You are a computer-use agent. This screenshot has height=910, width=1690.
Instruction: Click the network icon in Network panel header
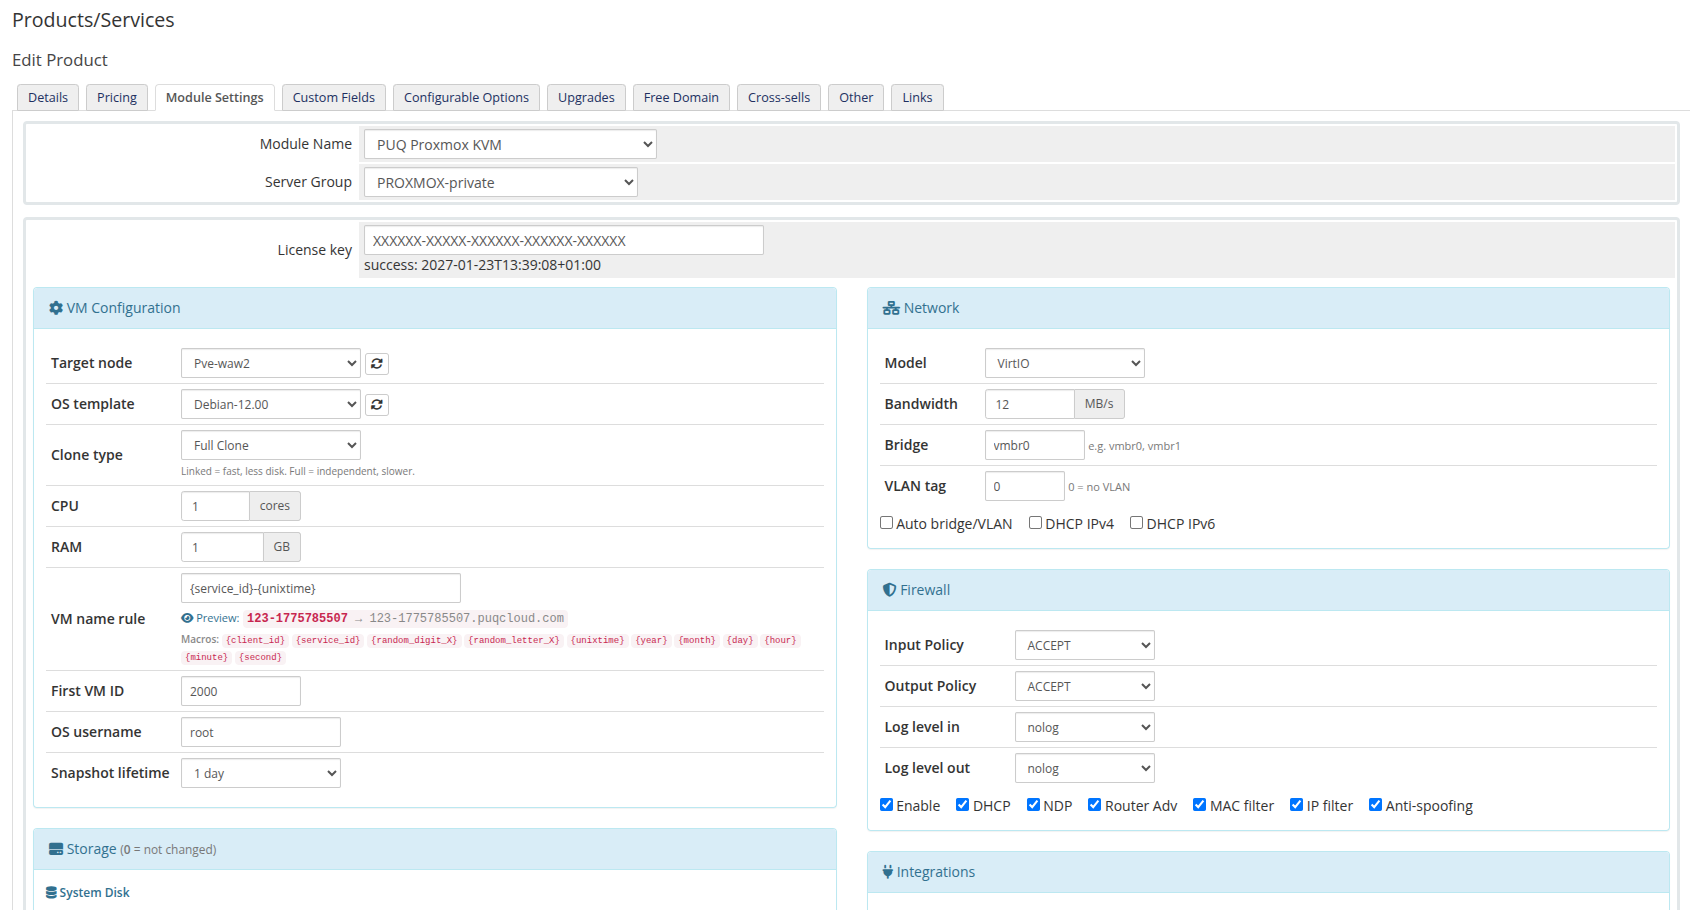coord(891,307)
